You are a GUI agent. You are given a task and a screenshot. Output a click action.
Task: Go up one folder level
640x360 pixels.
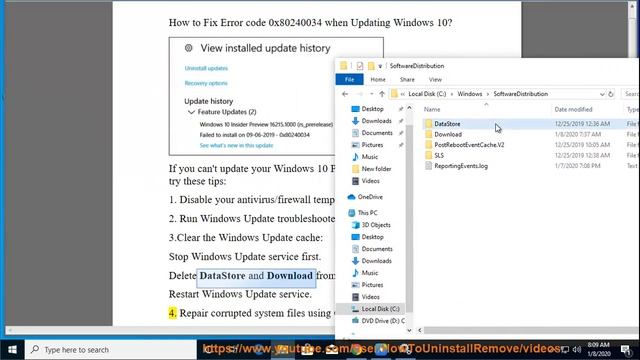(x=382, y=94)
